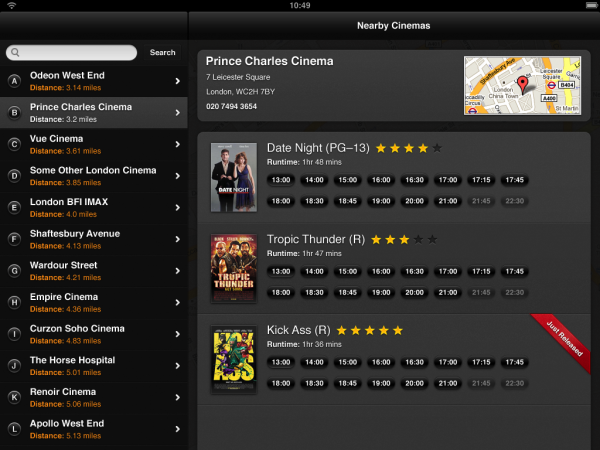Image resolution: width=600 pixels, height=450 pixels.
Task: Pick the 18:45 showing of Kick Ass
Action: point(347,383)
